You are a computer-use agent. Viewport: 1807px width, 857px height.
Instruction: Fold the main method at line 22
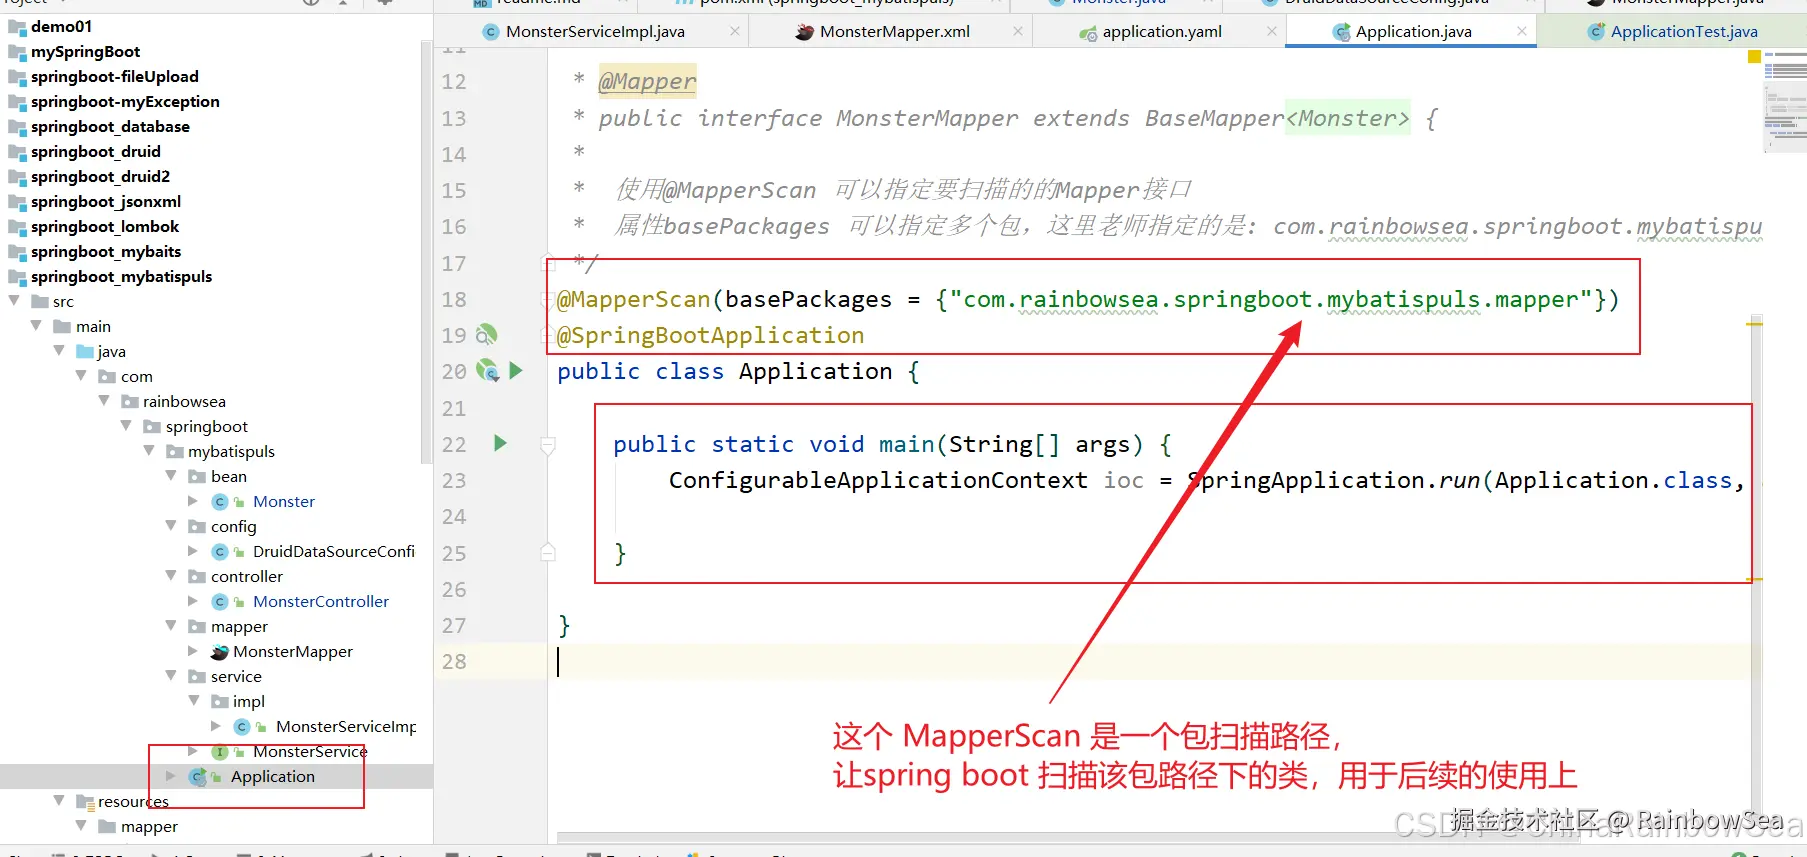[548, 445]
